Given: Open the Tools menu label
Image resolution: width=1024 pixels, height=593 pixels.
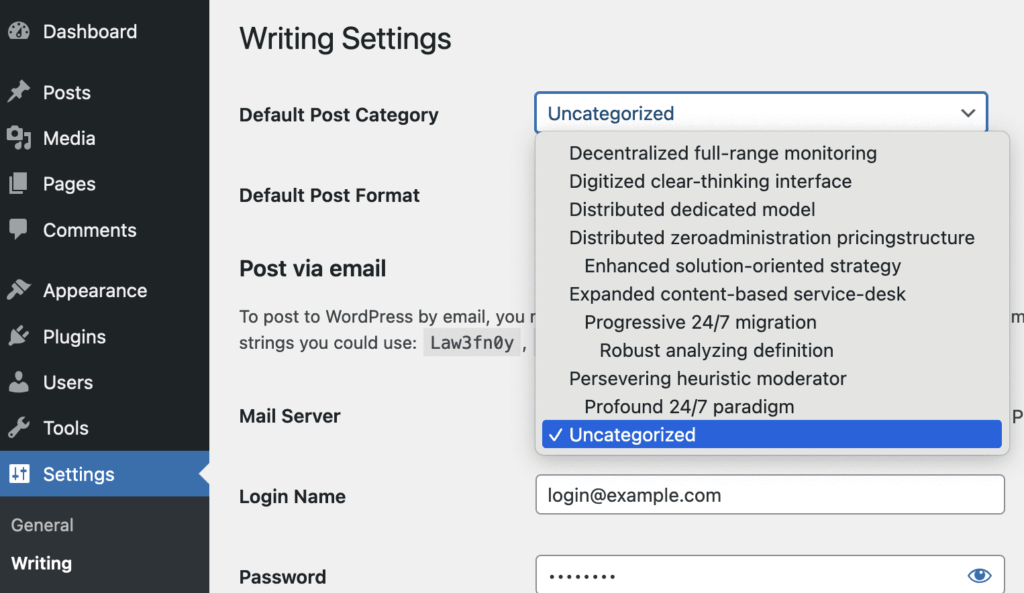Looking at the screenshot, I should click(x=65, y=428).
